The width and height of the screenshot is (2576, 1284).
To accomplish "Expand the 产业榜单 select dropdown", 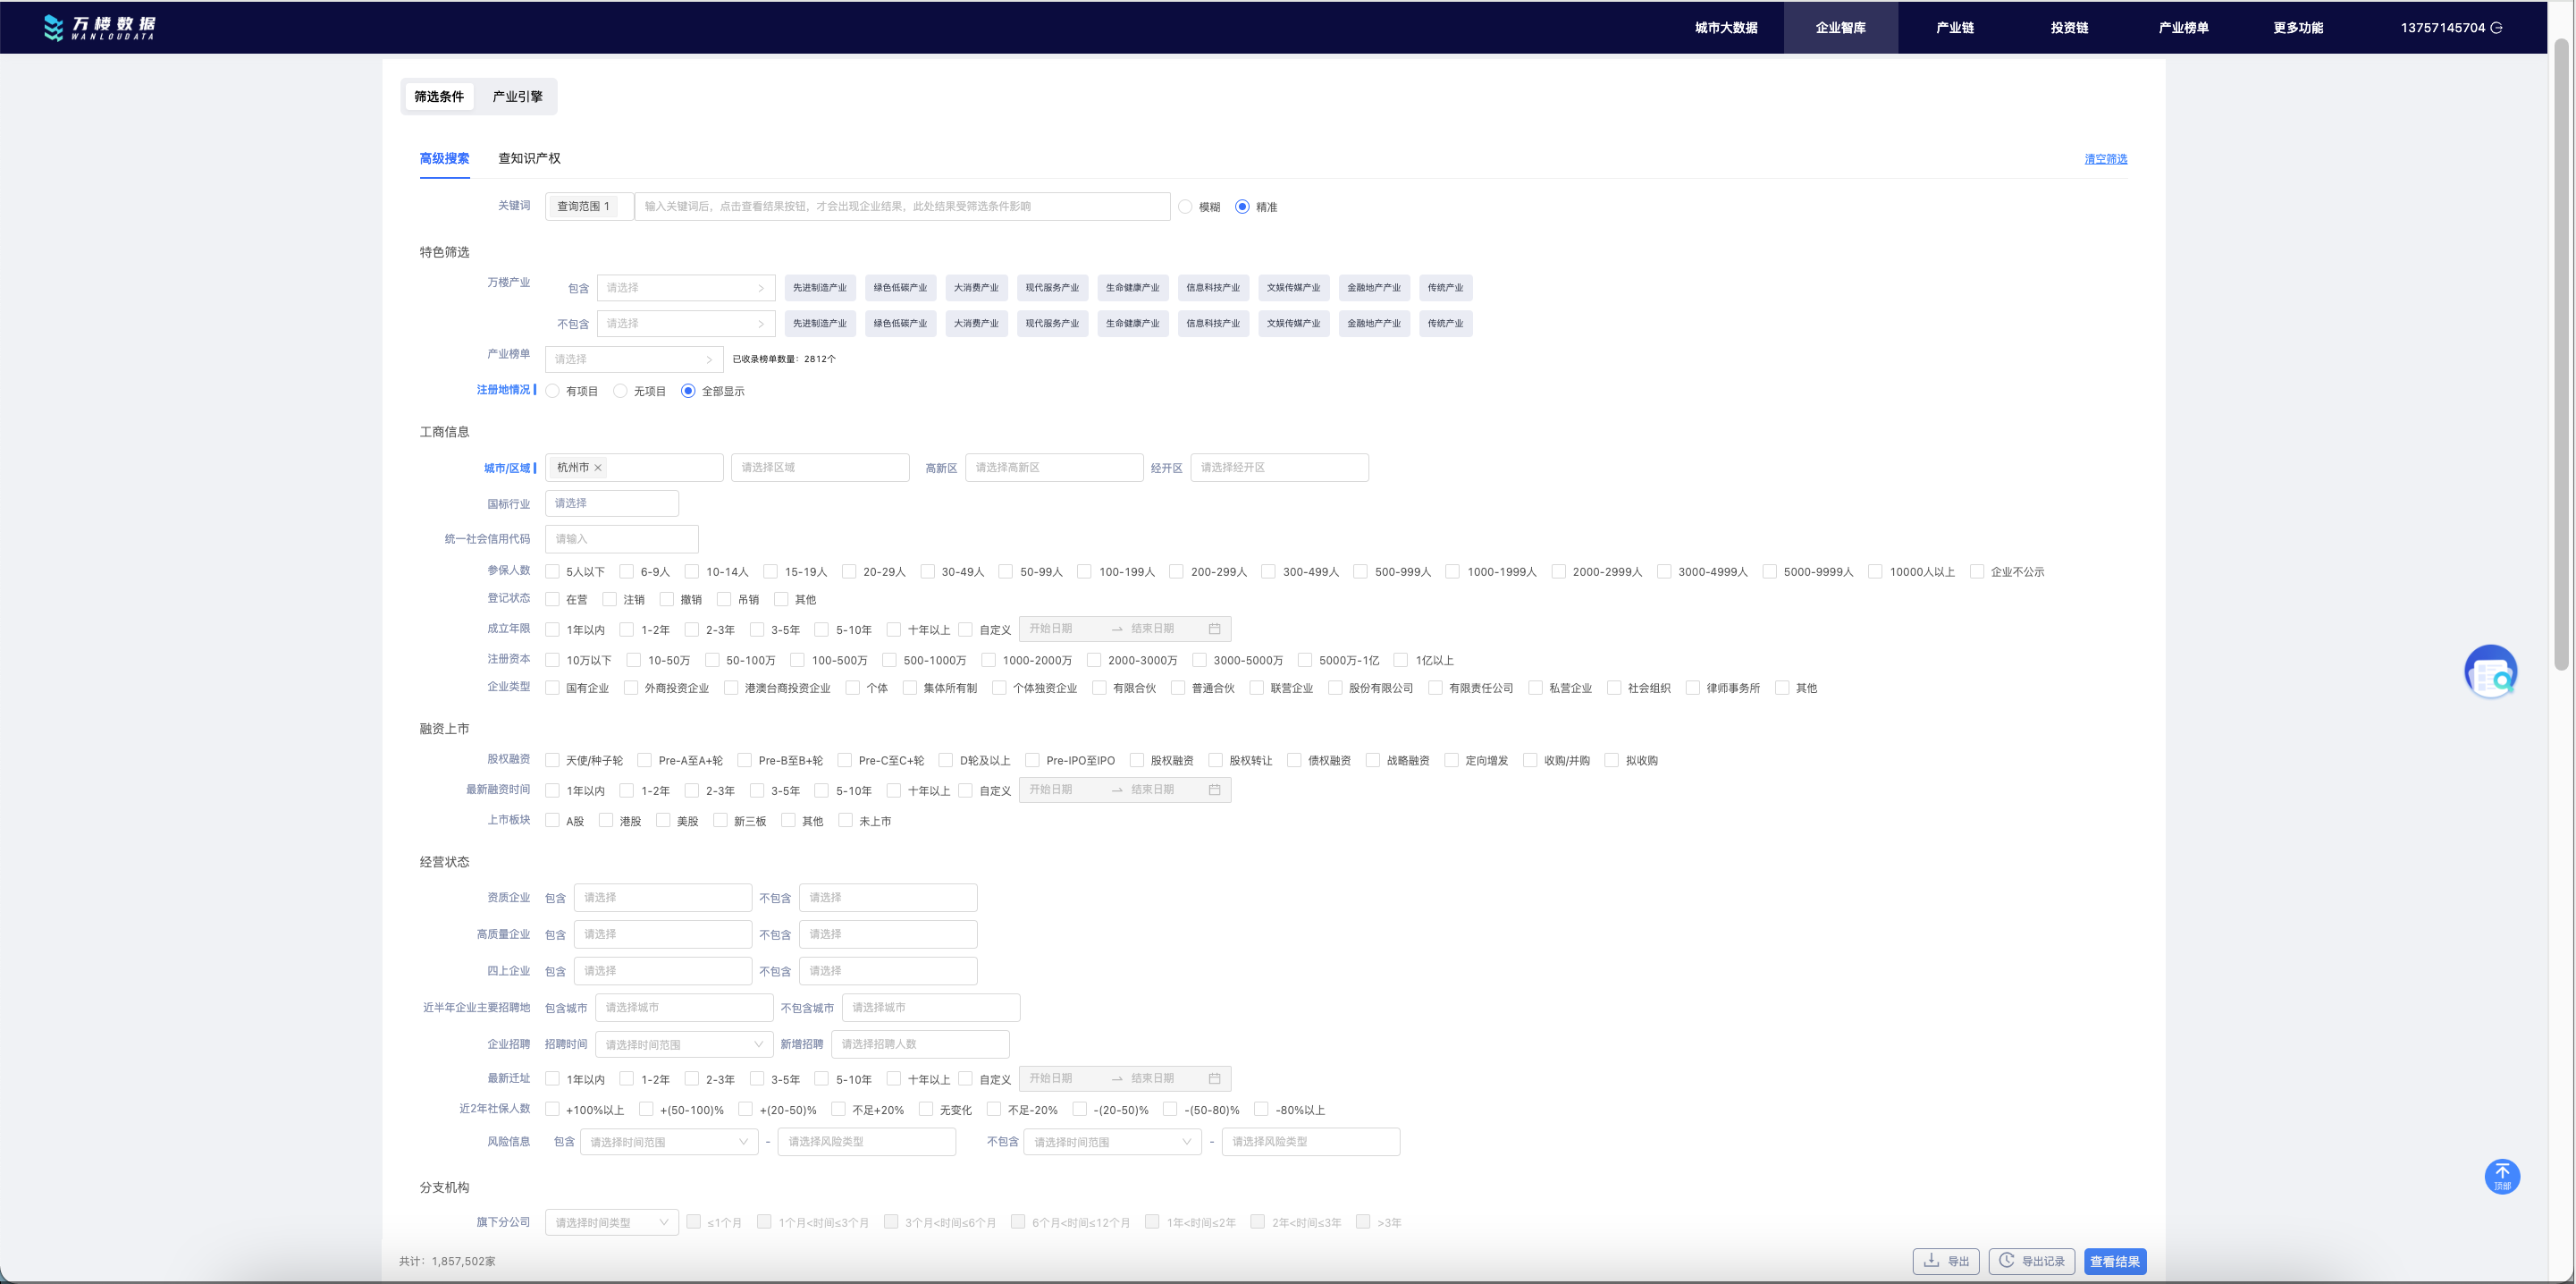I will [x=633, y=359].
